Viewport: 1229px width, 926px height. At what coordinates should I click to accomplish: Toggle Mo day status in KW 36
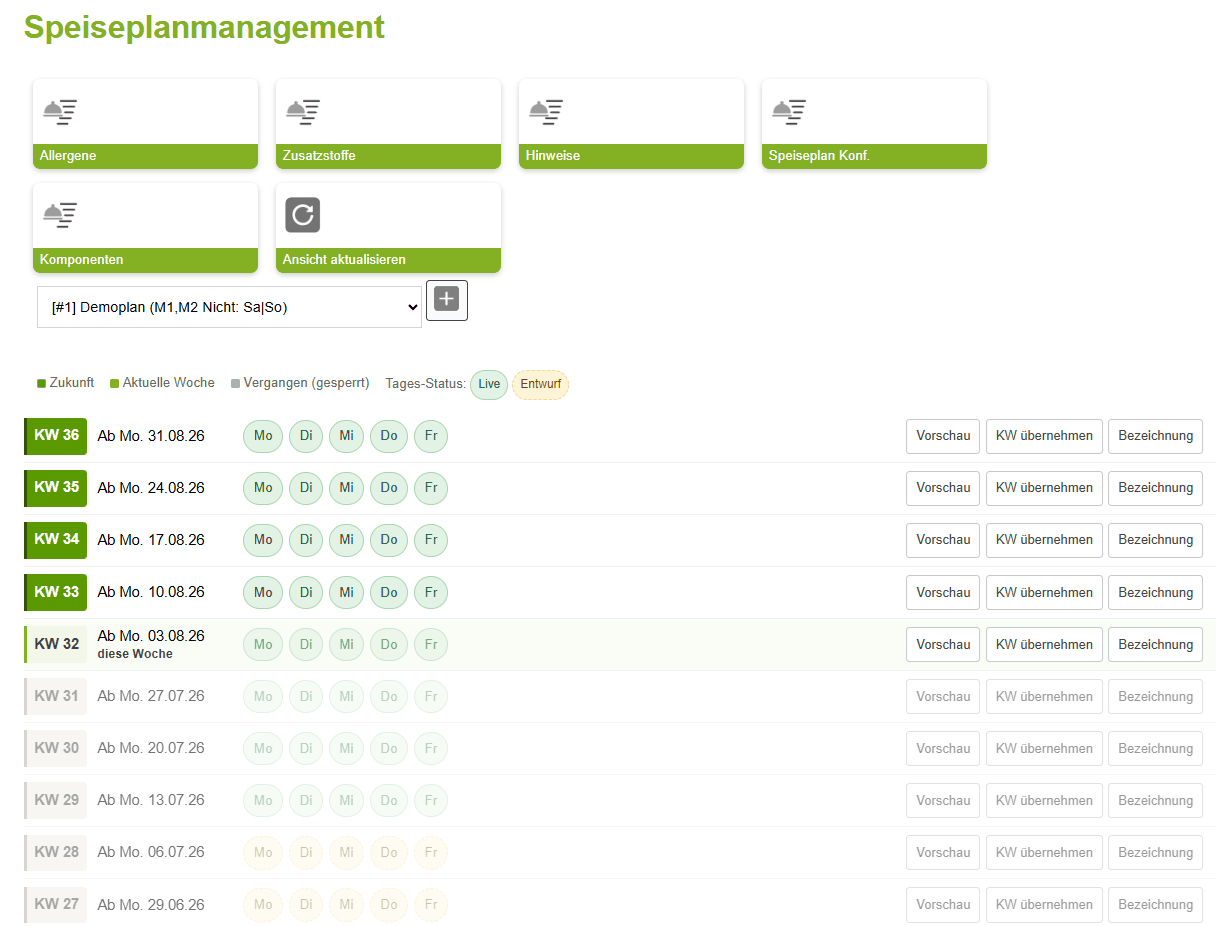[x=263, y=436]
